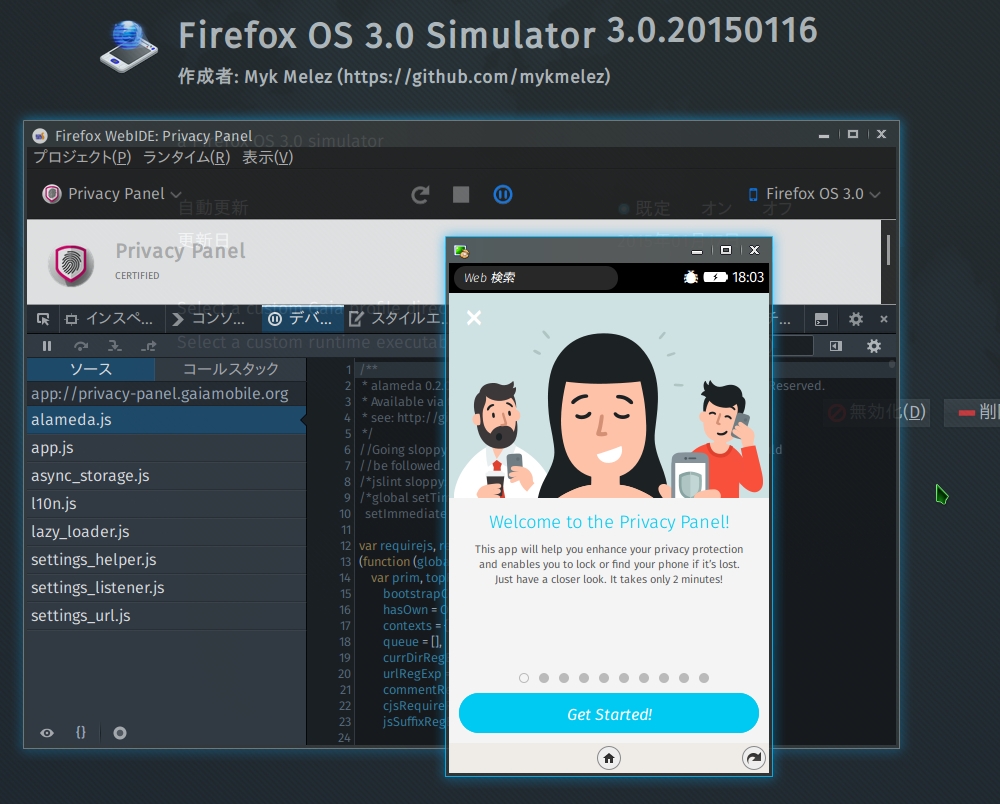Open the Privacy Panel project dropdown
The height and width of the screenshot is (804, 1000).
[112, 194]
